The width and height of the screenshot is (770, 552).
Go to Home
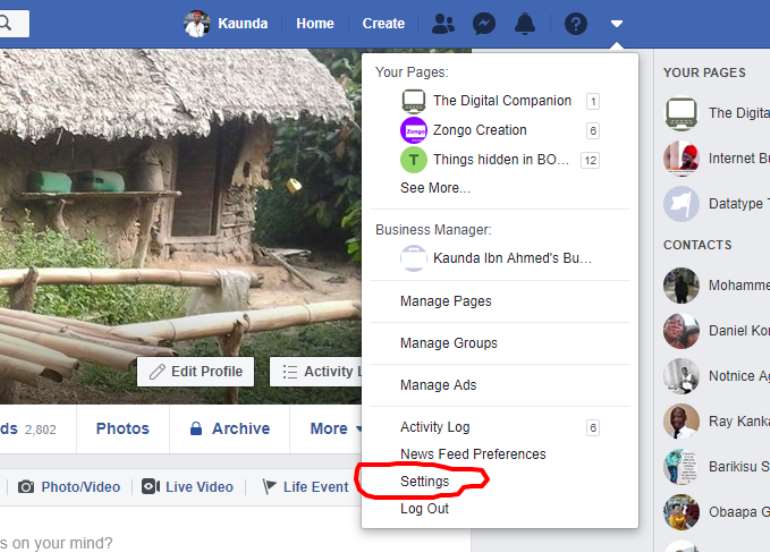coord(315,24)
